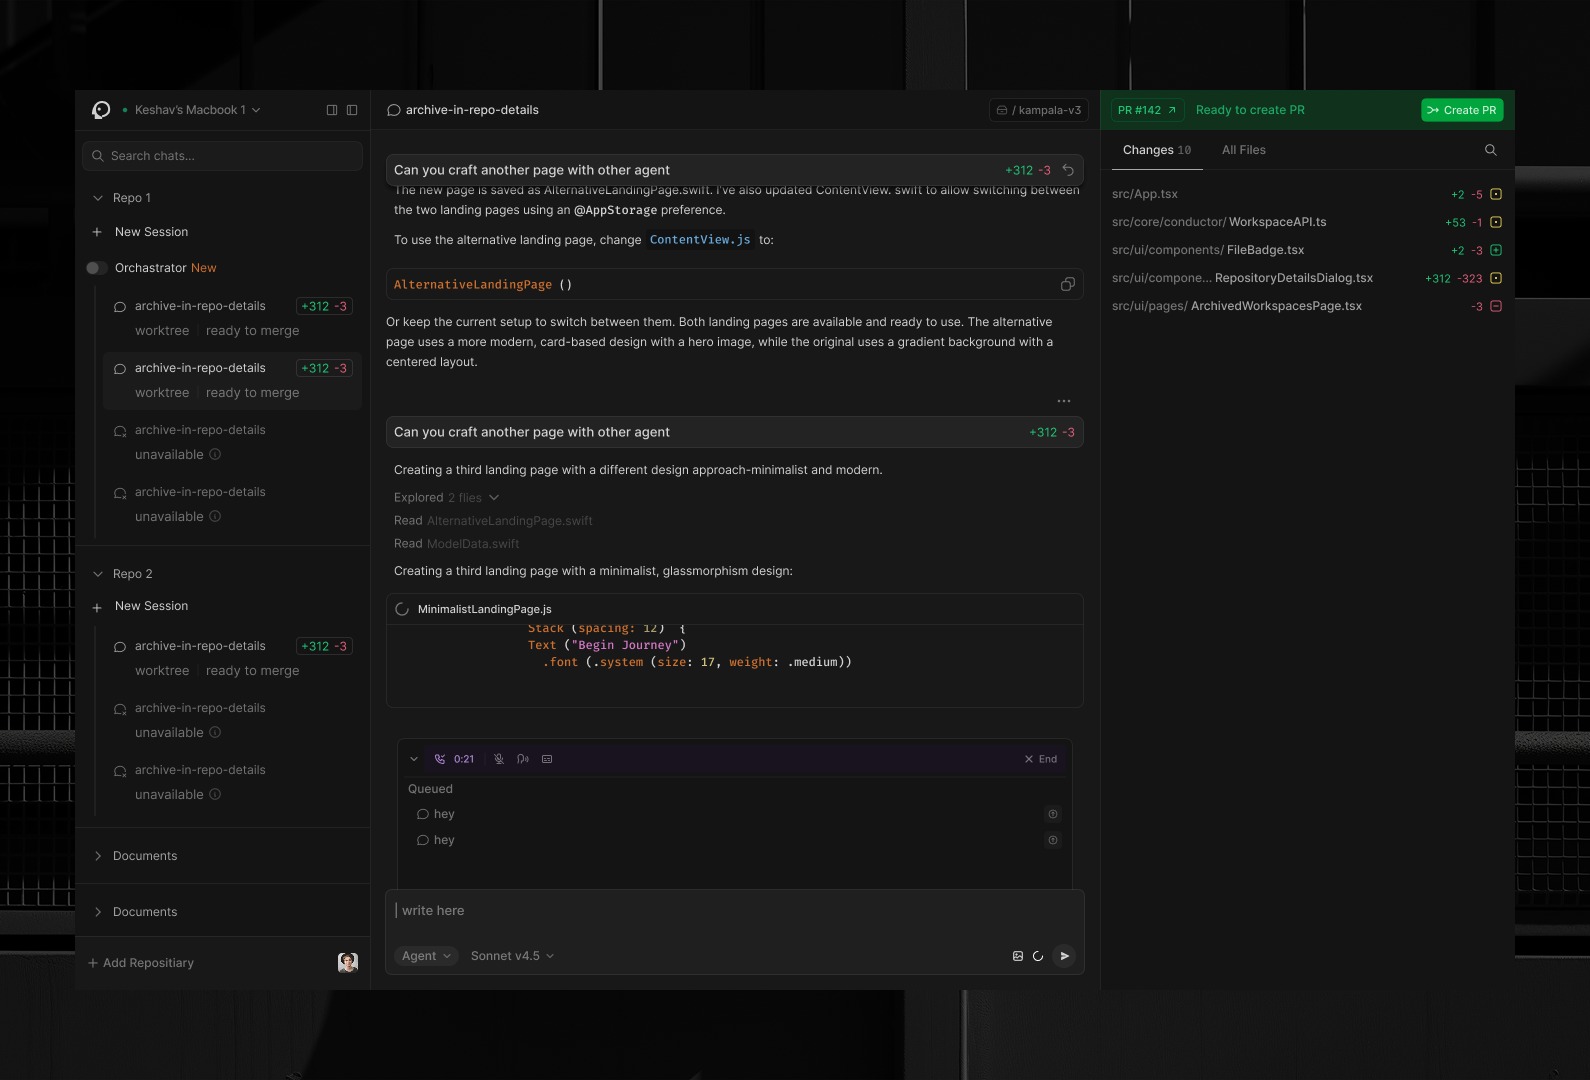Viewport: 1590px width, 1080px height.
Task: Expand the first Documents section
Action: (98, 856)
